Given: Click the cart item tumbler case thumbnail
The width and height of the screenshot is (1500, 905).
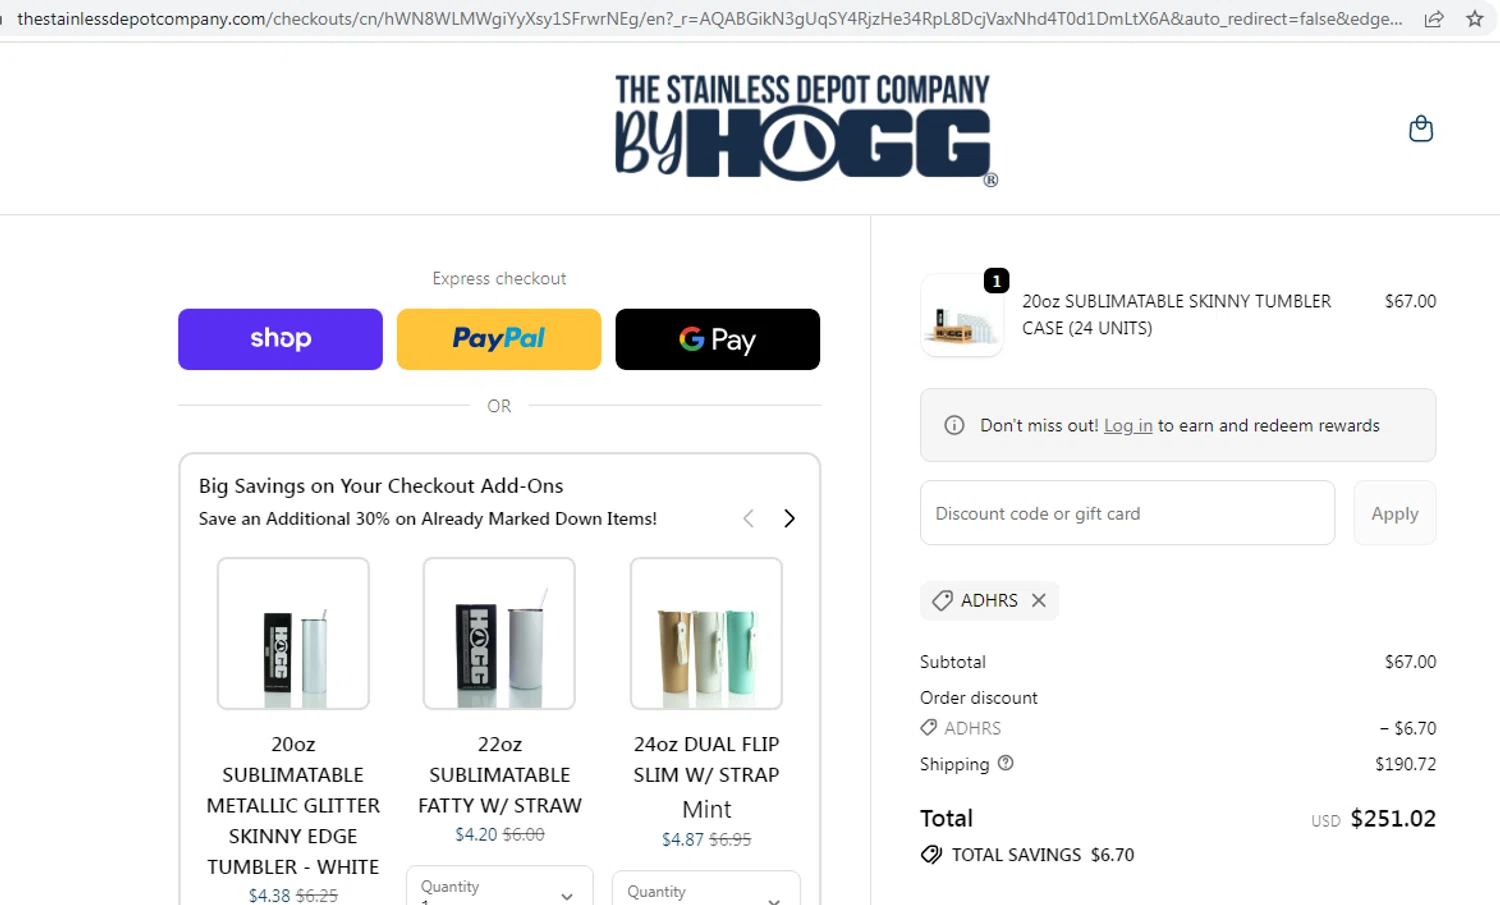Looking at the screenshot, I should point(961,316).
